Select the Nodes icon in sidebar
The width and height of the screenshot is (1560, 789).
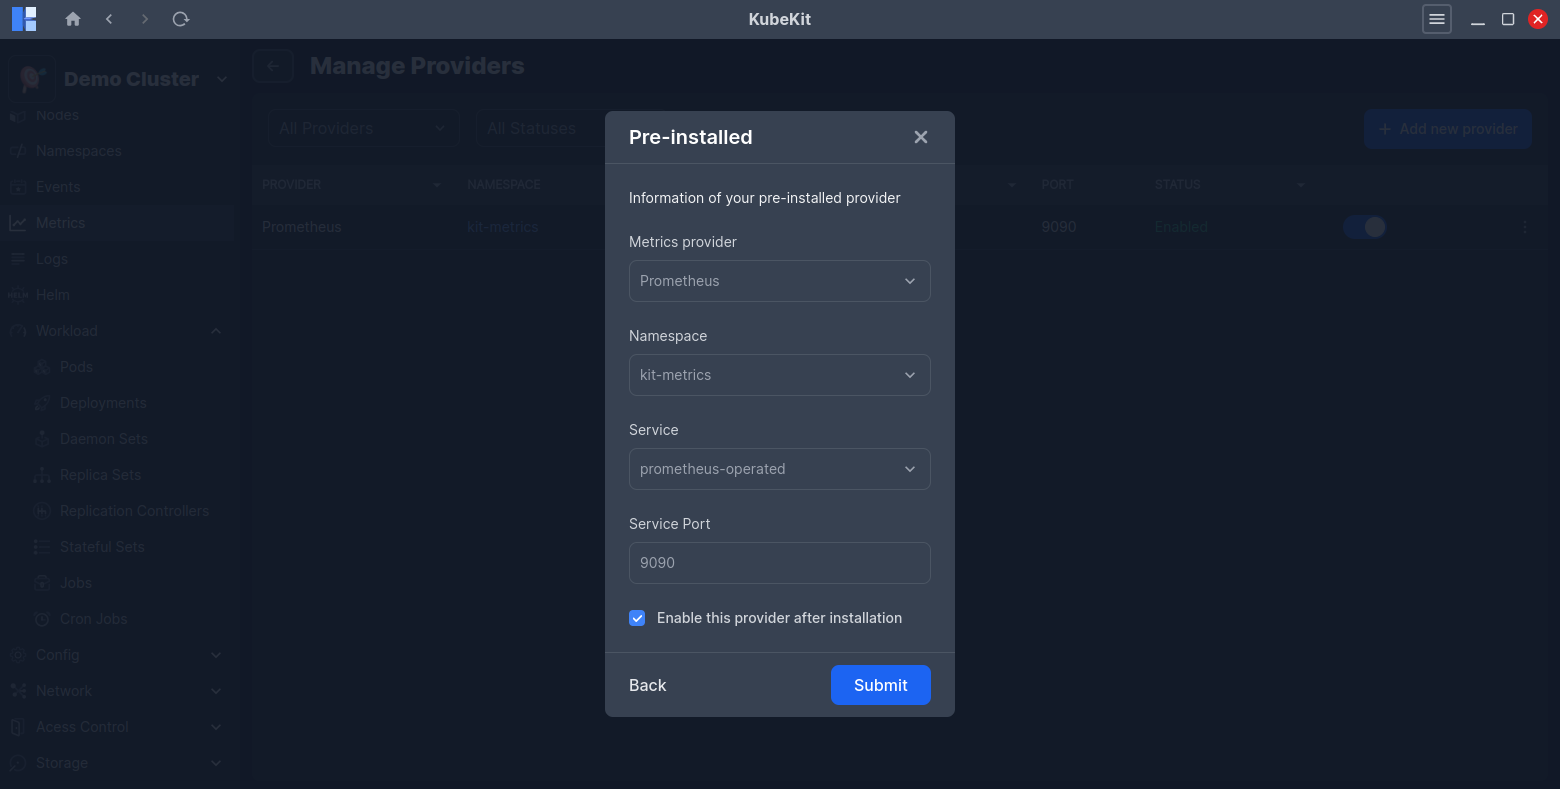pyautogui.click(x=18, y=114)
